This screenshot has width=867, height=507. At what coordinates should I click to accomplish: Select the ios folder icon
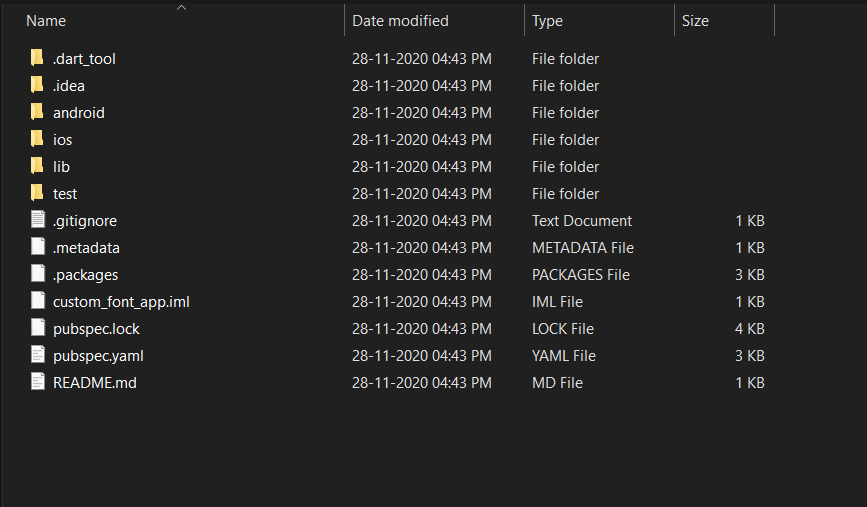(x=37, y=139)
